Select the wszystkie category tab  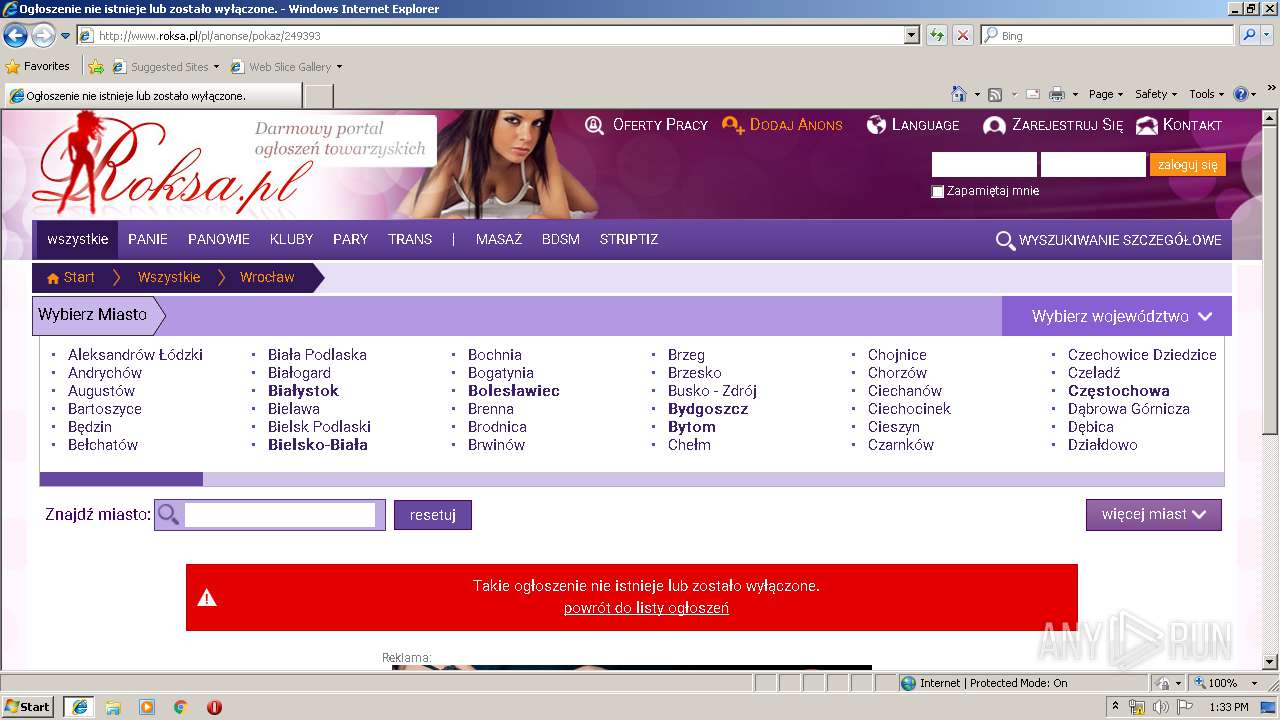[77, 240]
